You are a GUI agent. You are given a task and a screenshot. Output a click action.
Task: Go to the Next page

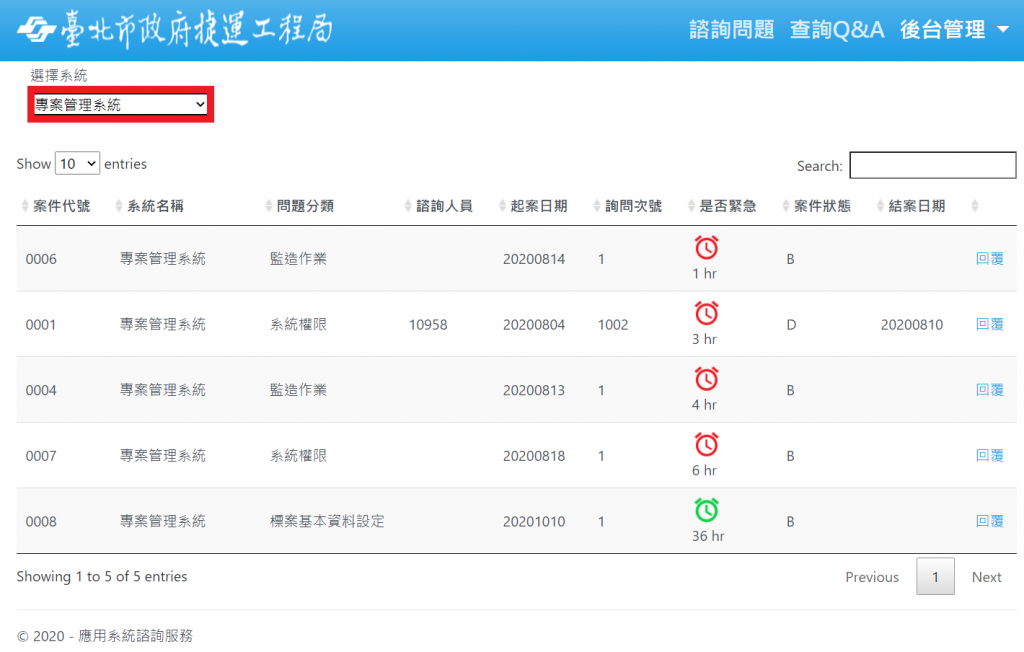click(x=986, y=577)
